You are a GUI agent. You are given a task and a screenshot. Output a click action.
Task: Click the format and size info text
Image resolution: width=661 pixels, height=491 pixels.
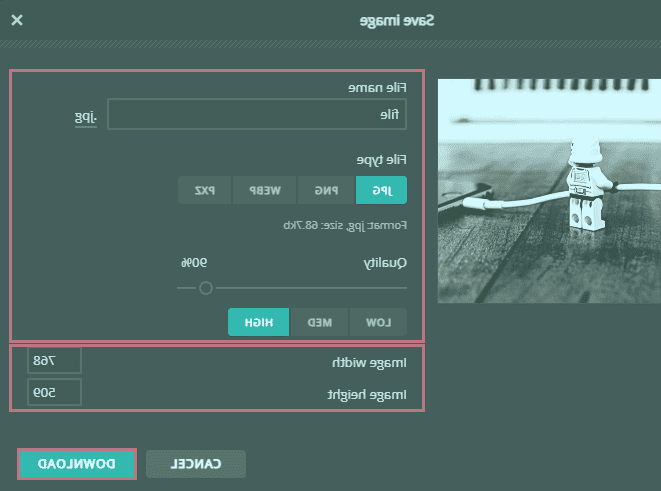point(343,225)
